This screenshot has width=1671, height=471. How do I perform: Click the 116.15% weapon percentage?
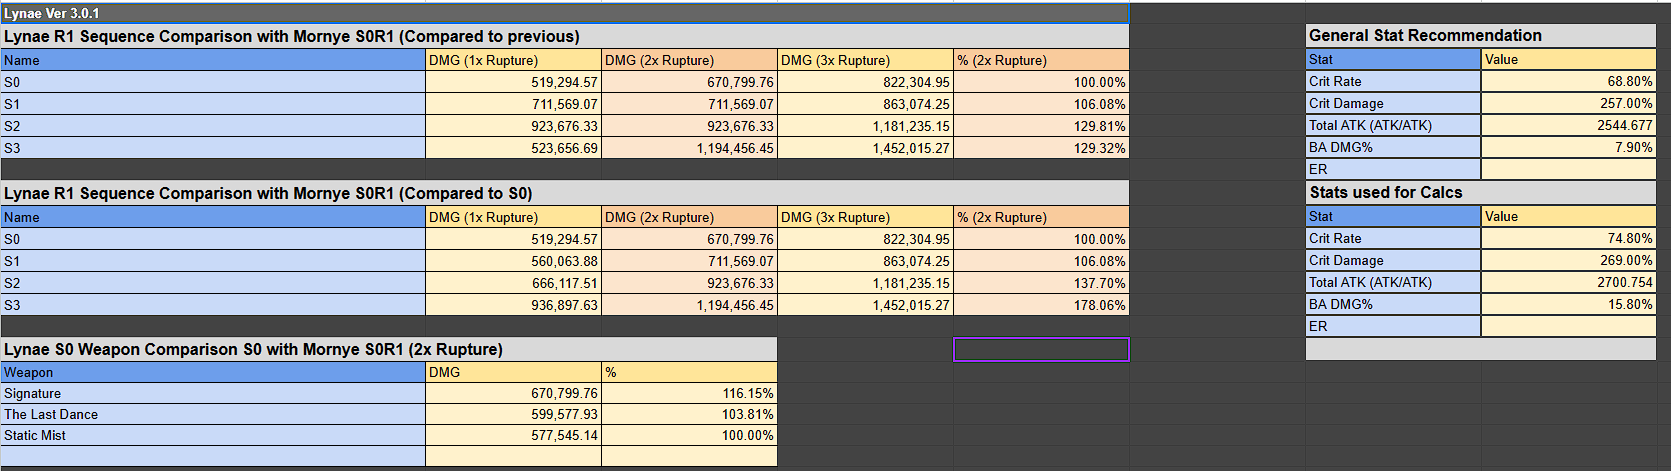click(x=689, y=393)
